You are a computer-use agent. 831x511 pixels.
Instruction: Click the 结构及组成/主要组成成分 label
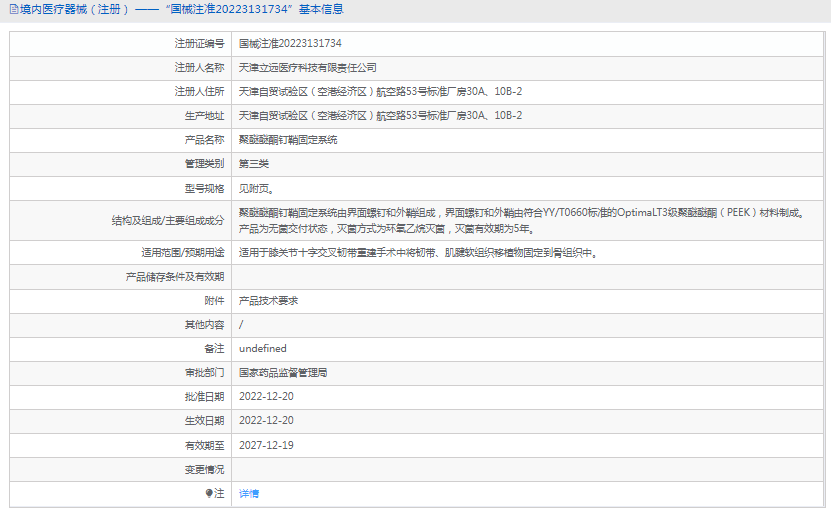tap(168, 221)
